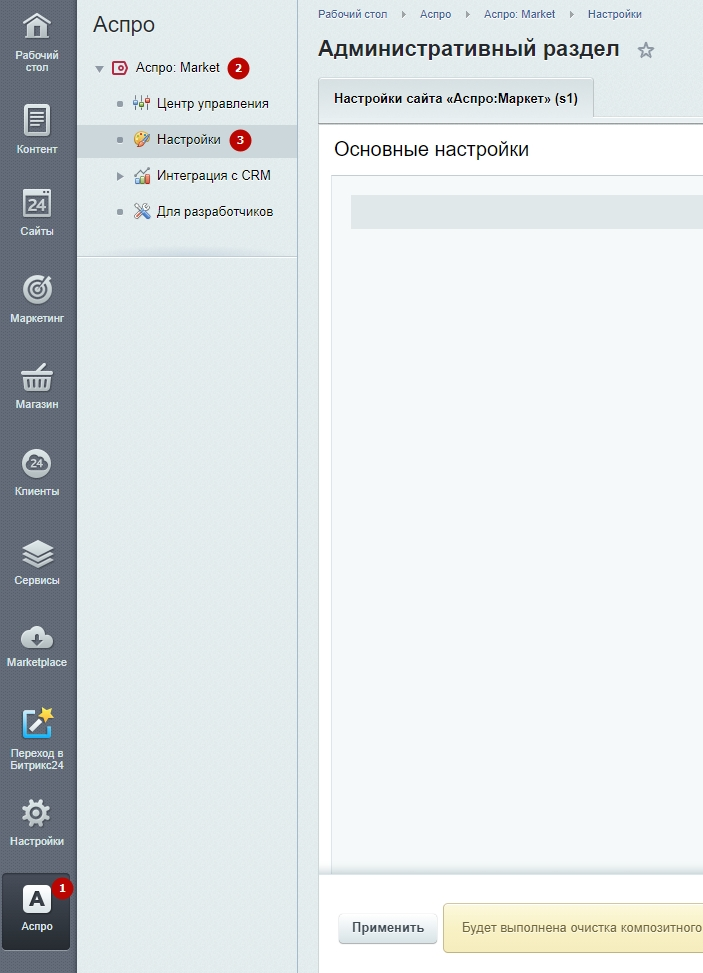Image resolution: width=703 pixels, height=973 pixels.
Task: Click the Аспро: Market module icon
Action: [120, 68]
